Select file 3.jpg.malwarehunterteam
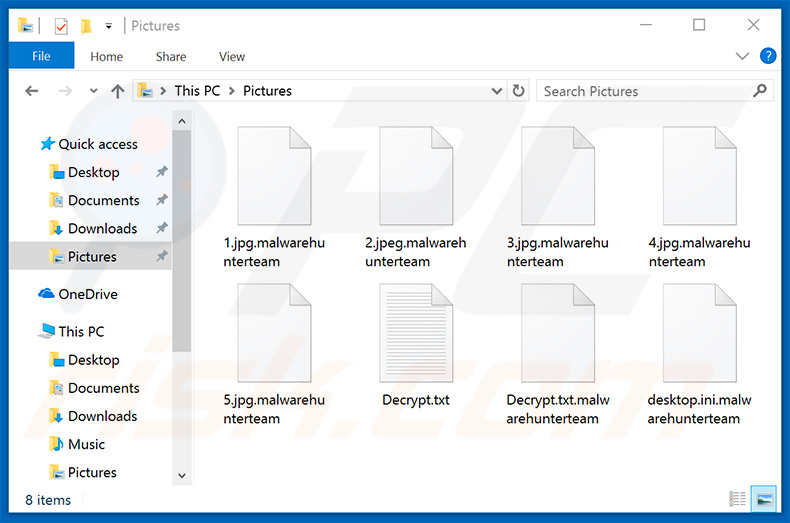 (558, 198)
